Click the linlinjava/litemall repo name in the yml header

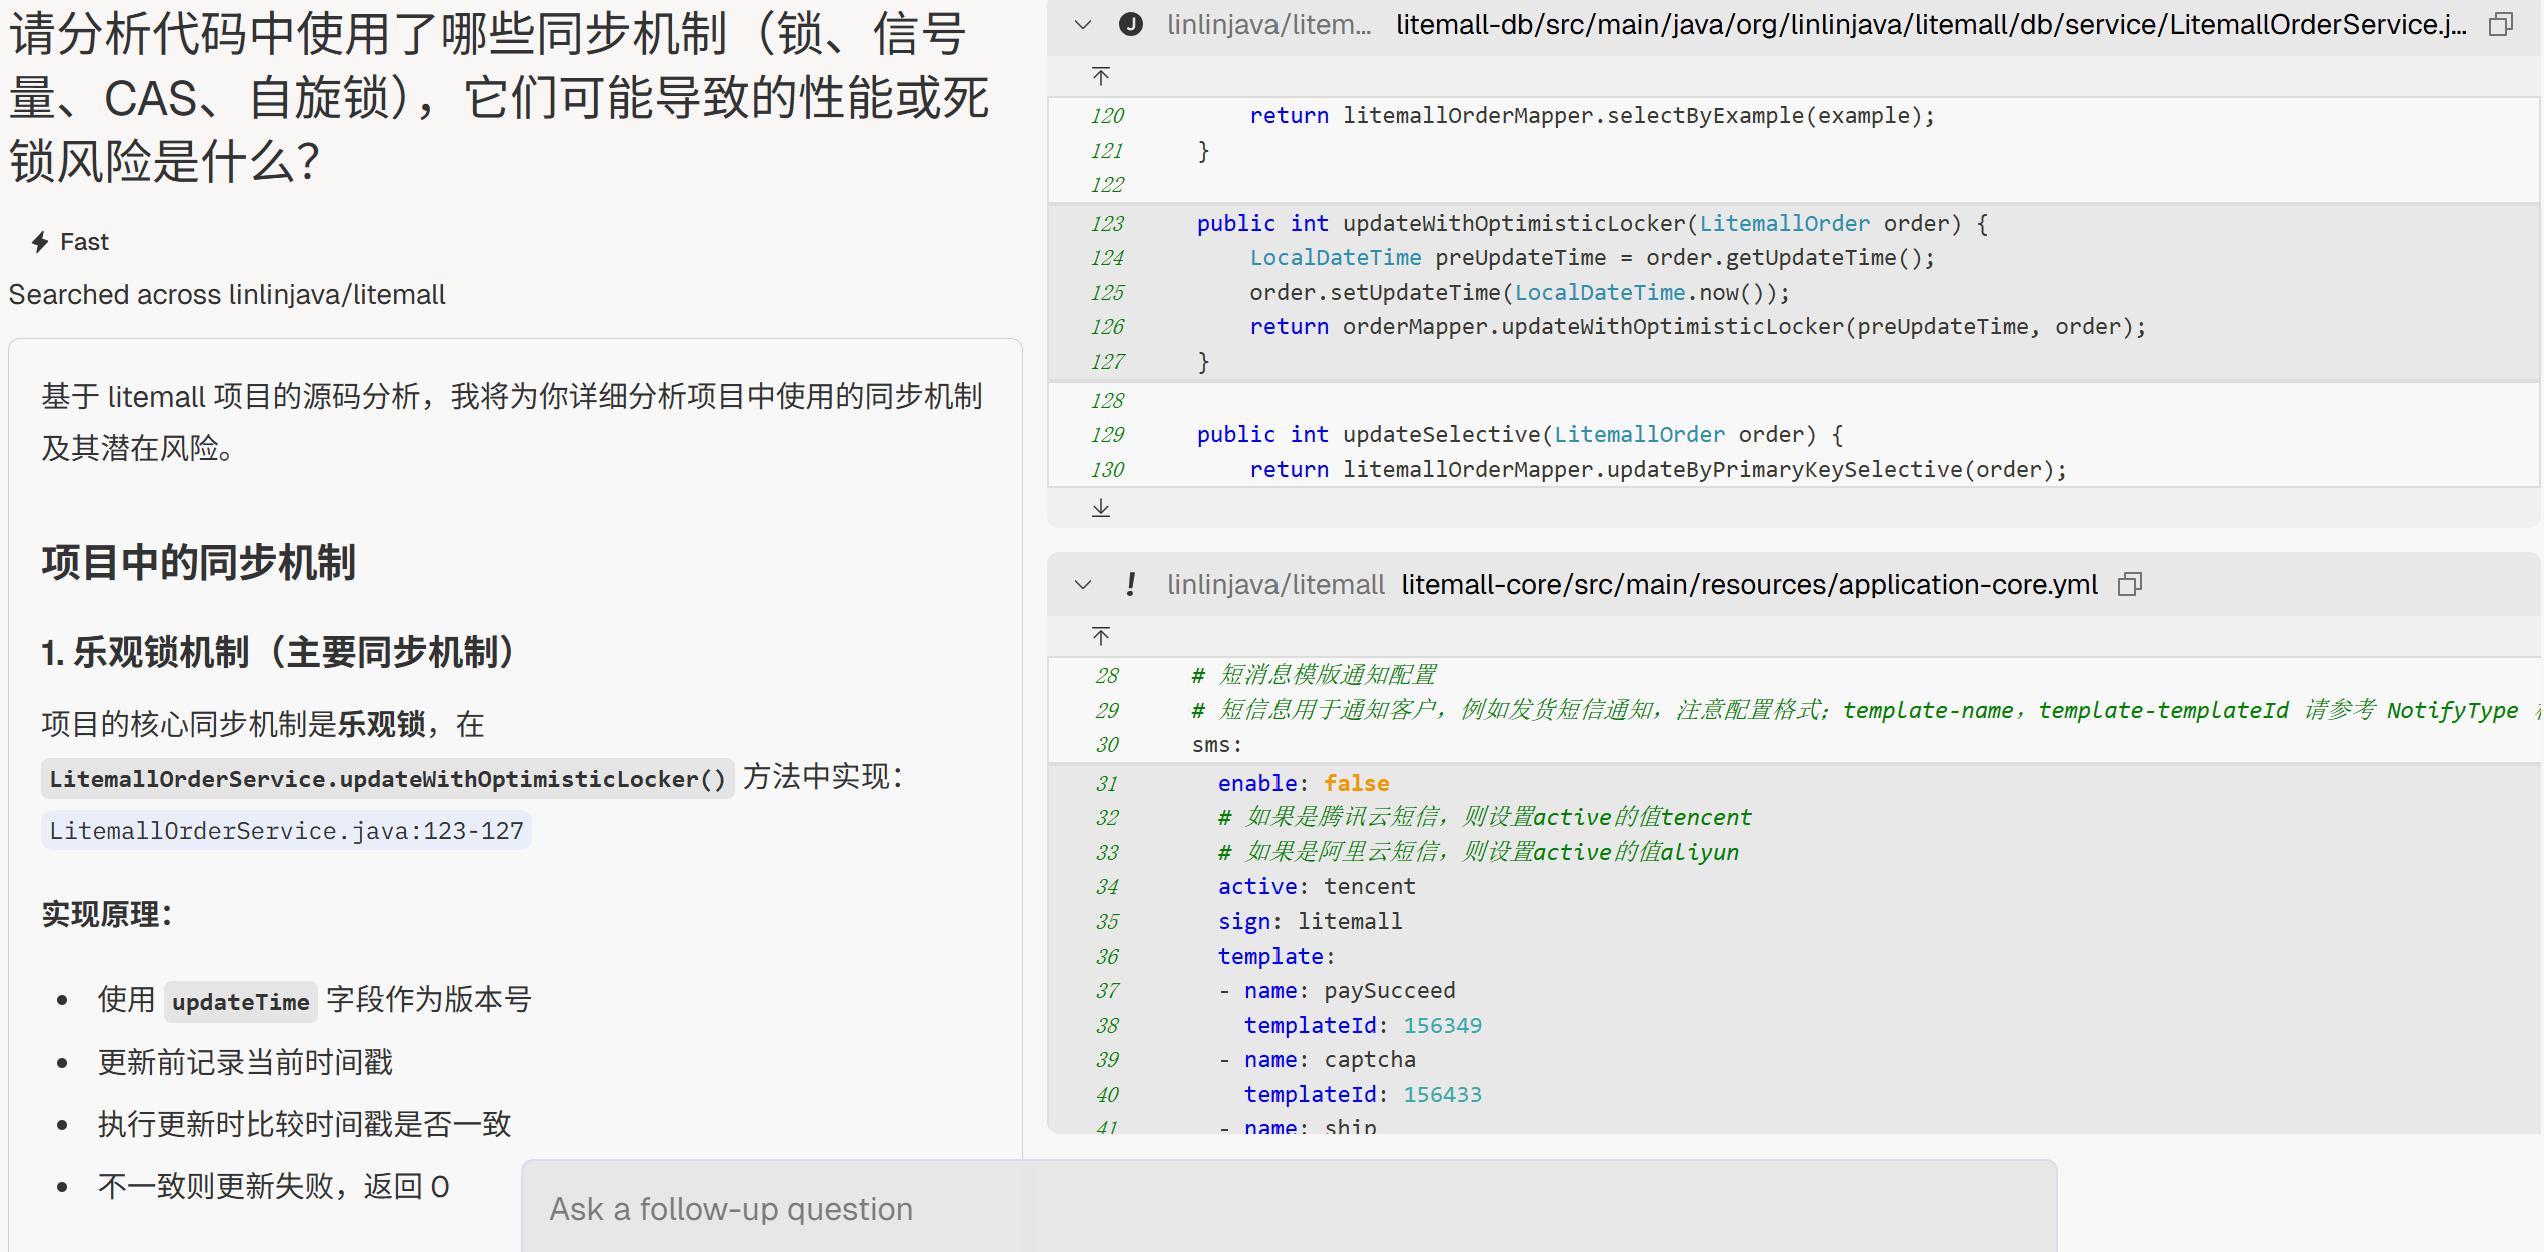click(1275, 585)
